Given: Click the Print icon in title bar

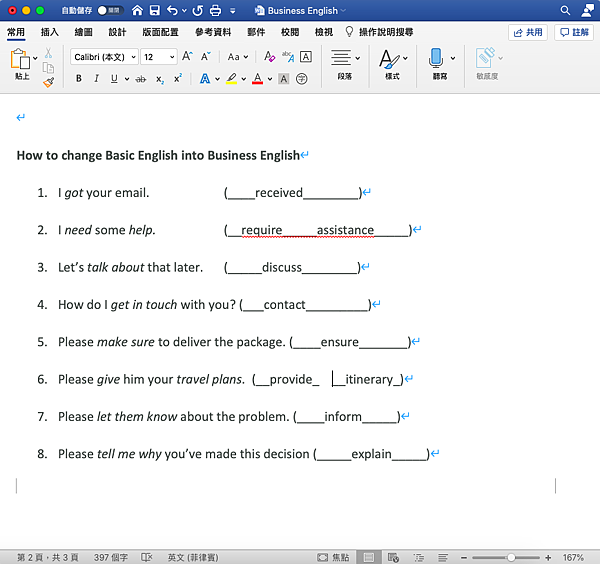Looking at the screenshot, I should pyautogui.click(x=215, y=10).
